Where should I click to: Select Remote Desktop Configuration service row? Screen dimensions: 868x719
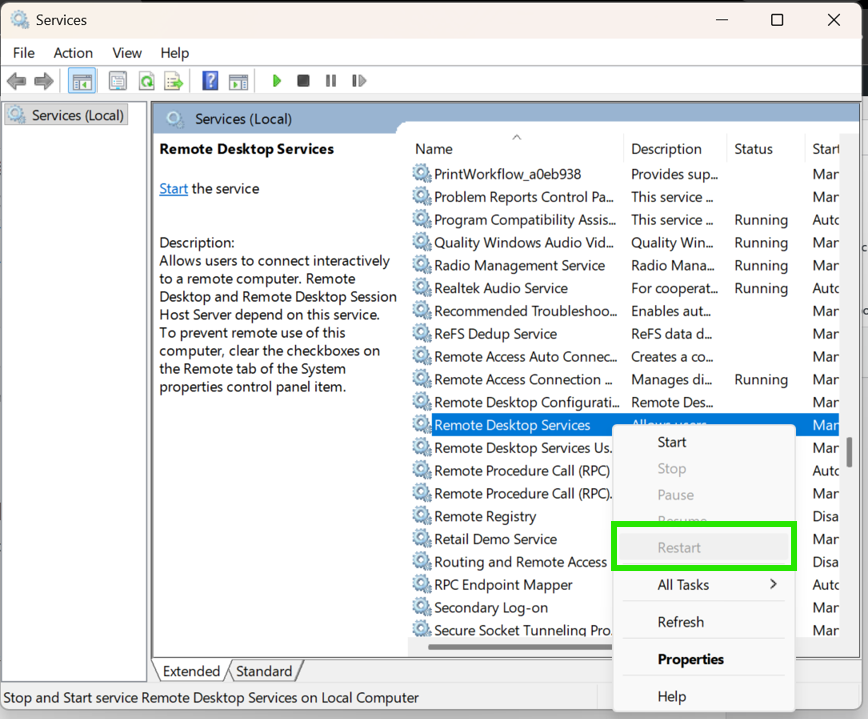point(626,402)
